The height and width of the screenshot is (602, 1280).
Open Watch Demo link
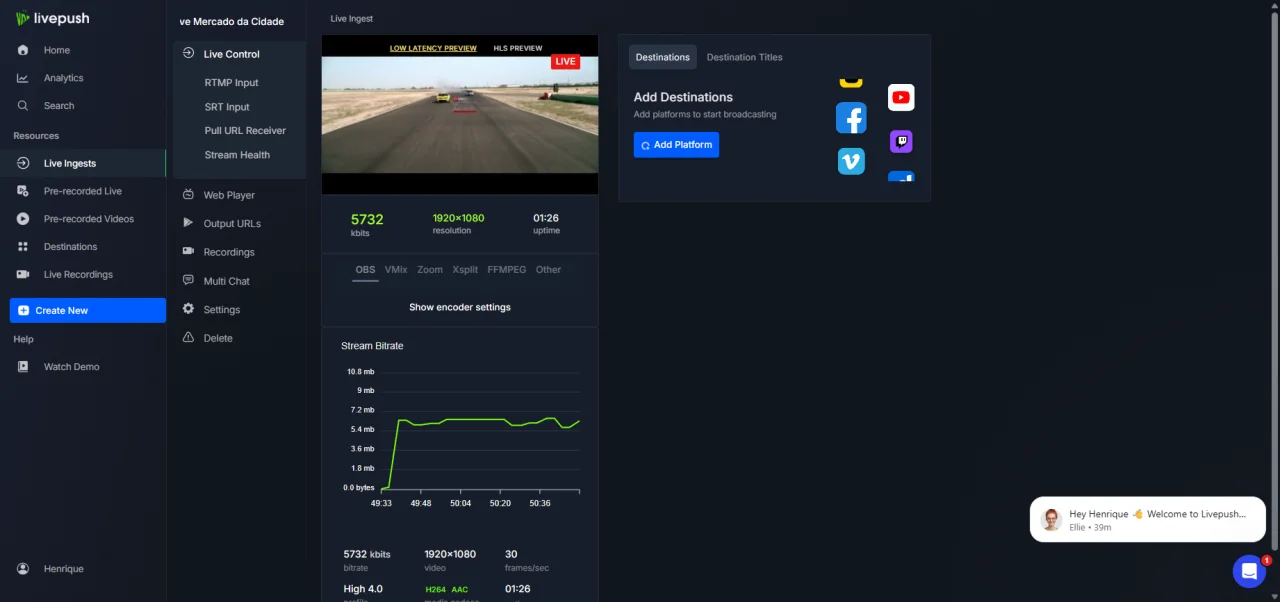click(71, 367)
